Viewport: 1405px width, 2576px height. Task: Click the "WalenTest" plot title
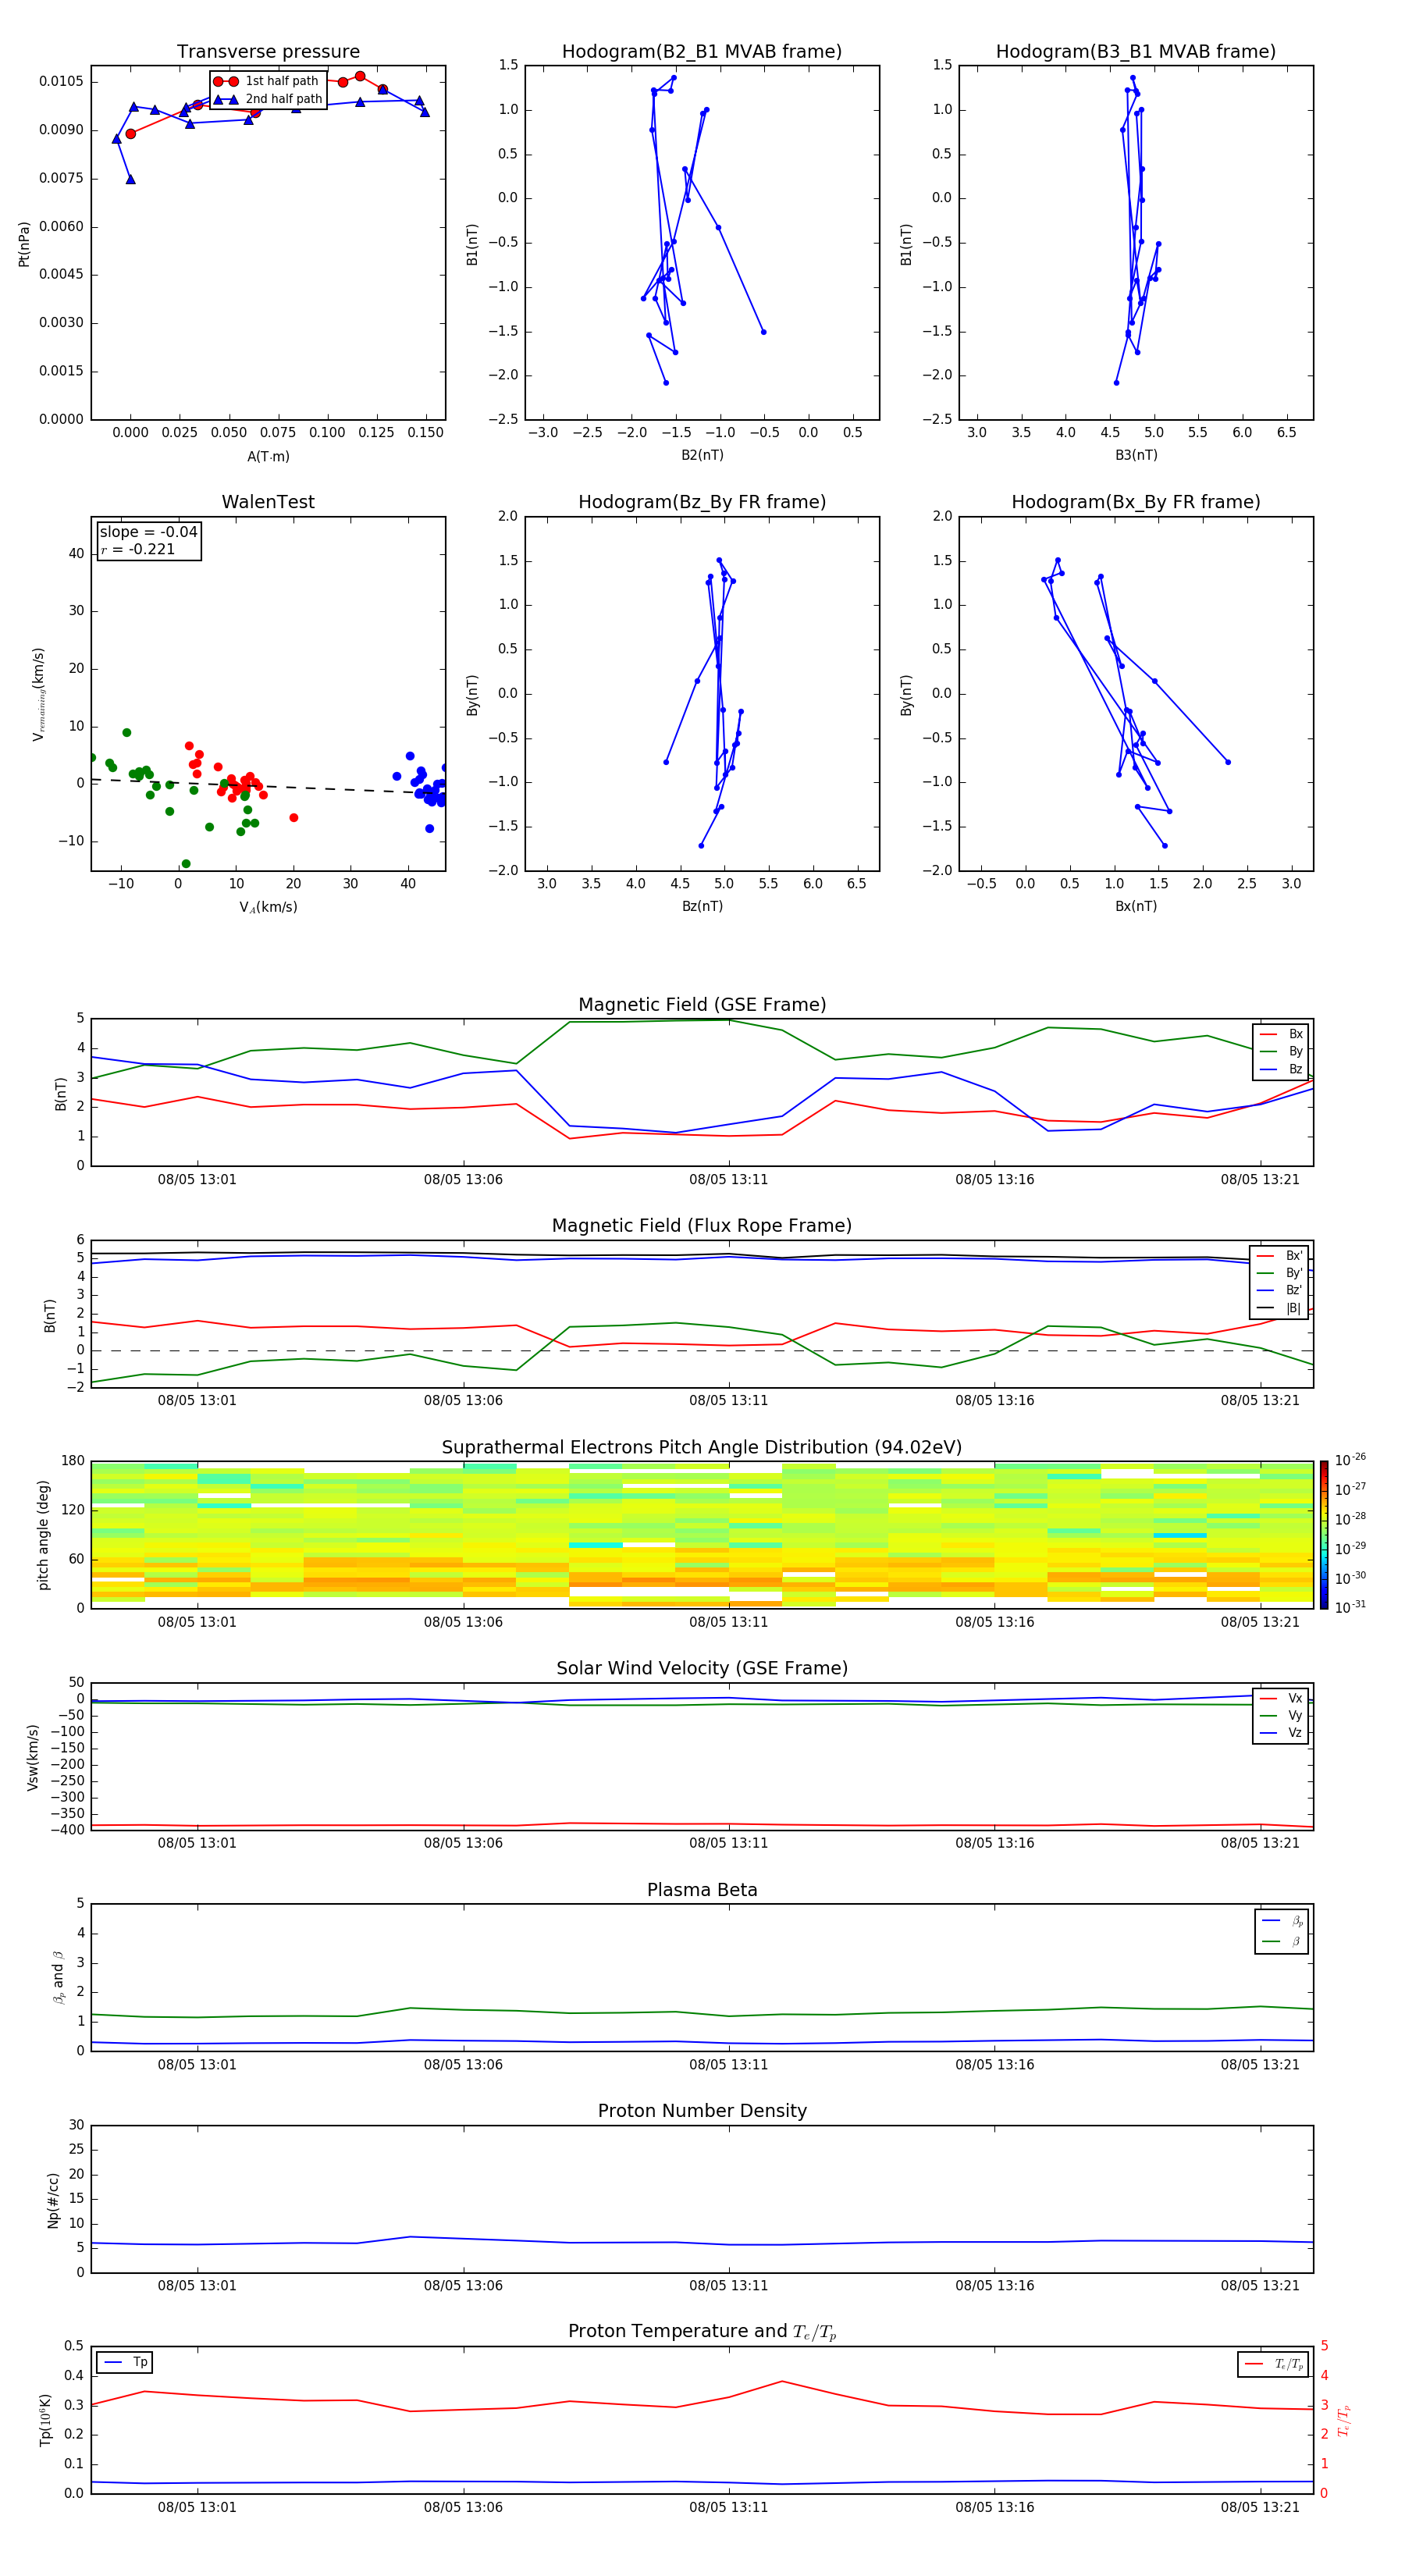pyautogui.click(x=268, y=502)
